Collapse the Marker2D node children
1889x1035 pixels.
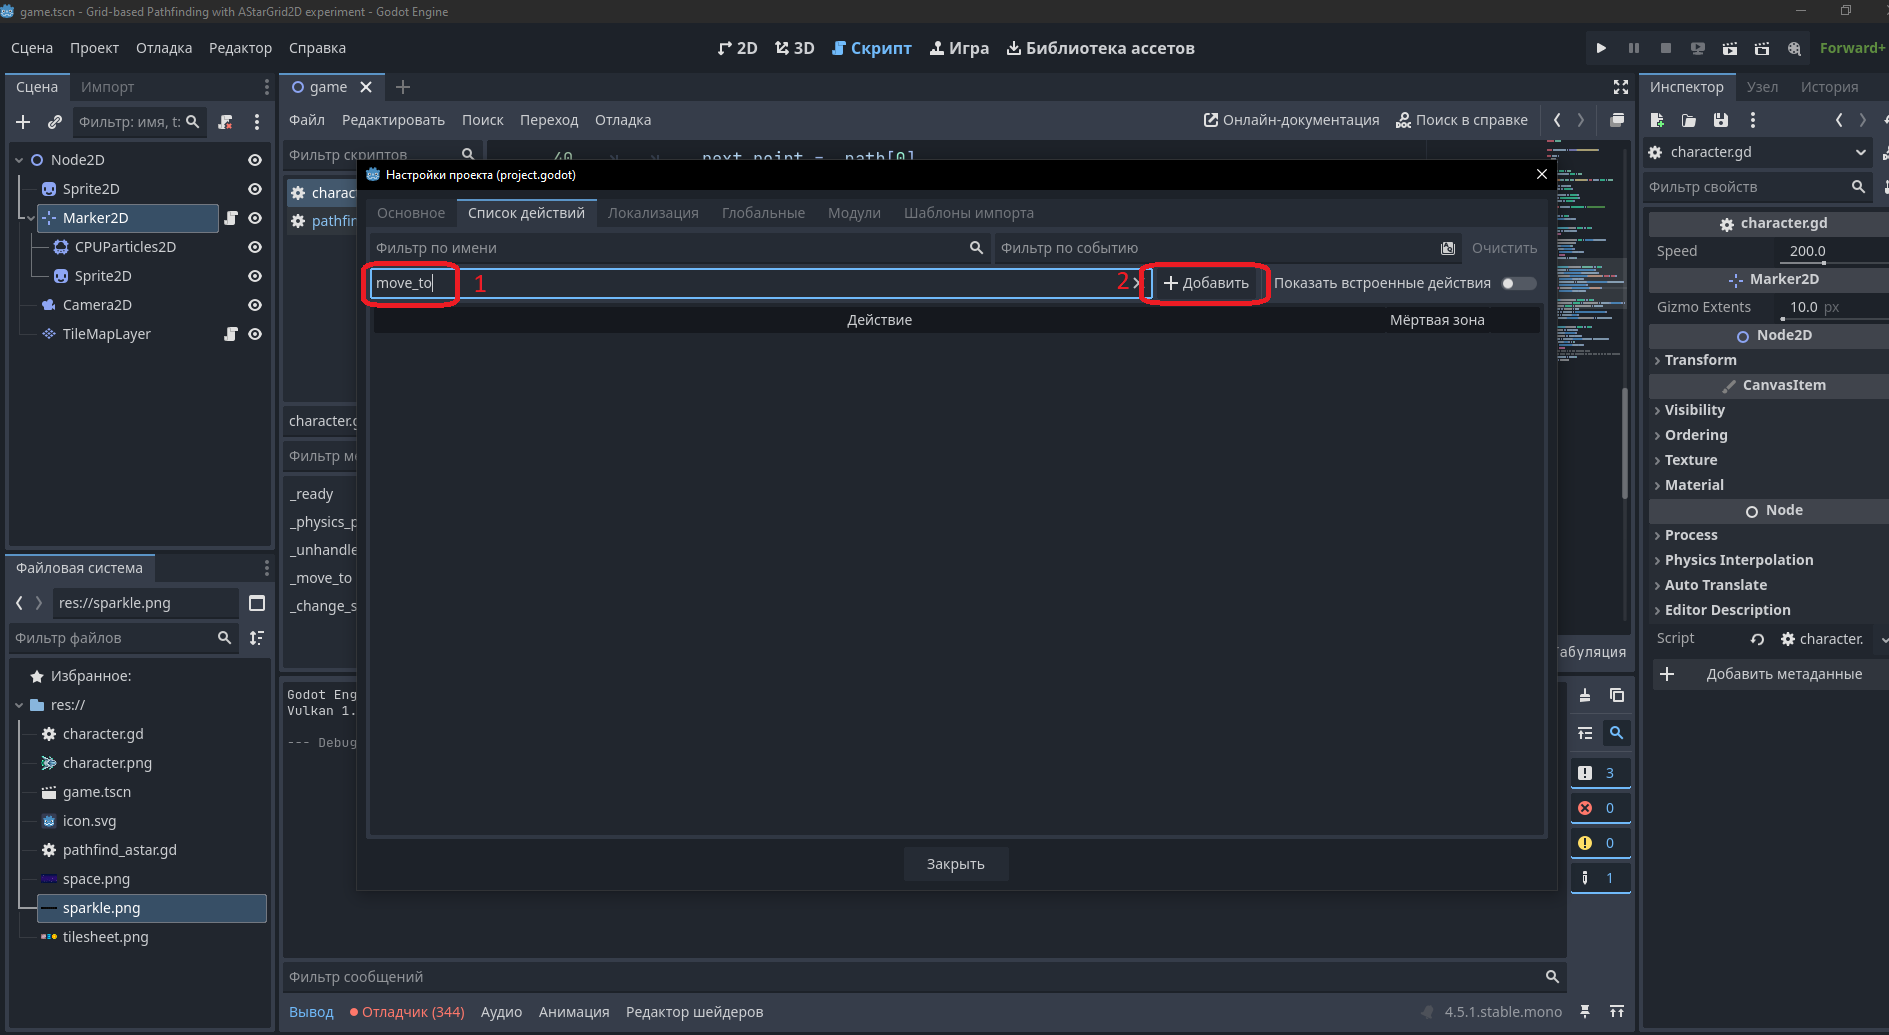tap(31, 218)
